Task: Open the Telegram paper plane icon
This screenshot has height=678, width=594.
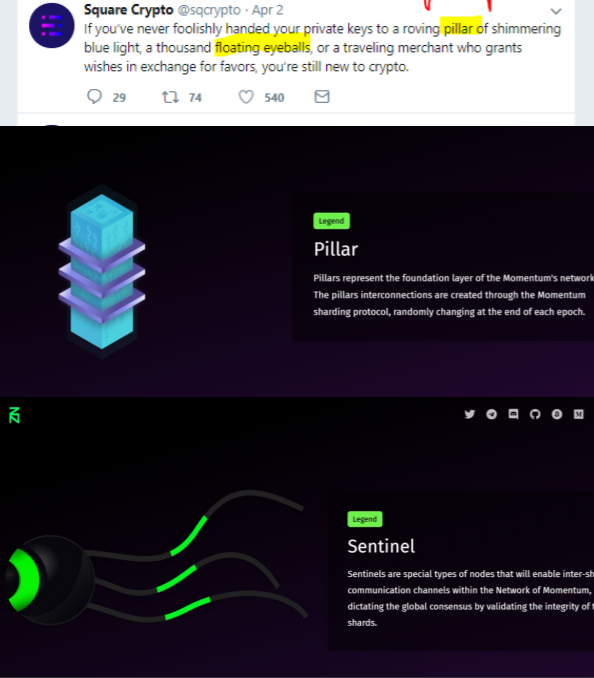Action: (492, 414)
